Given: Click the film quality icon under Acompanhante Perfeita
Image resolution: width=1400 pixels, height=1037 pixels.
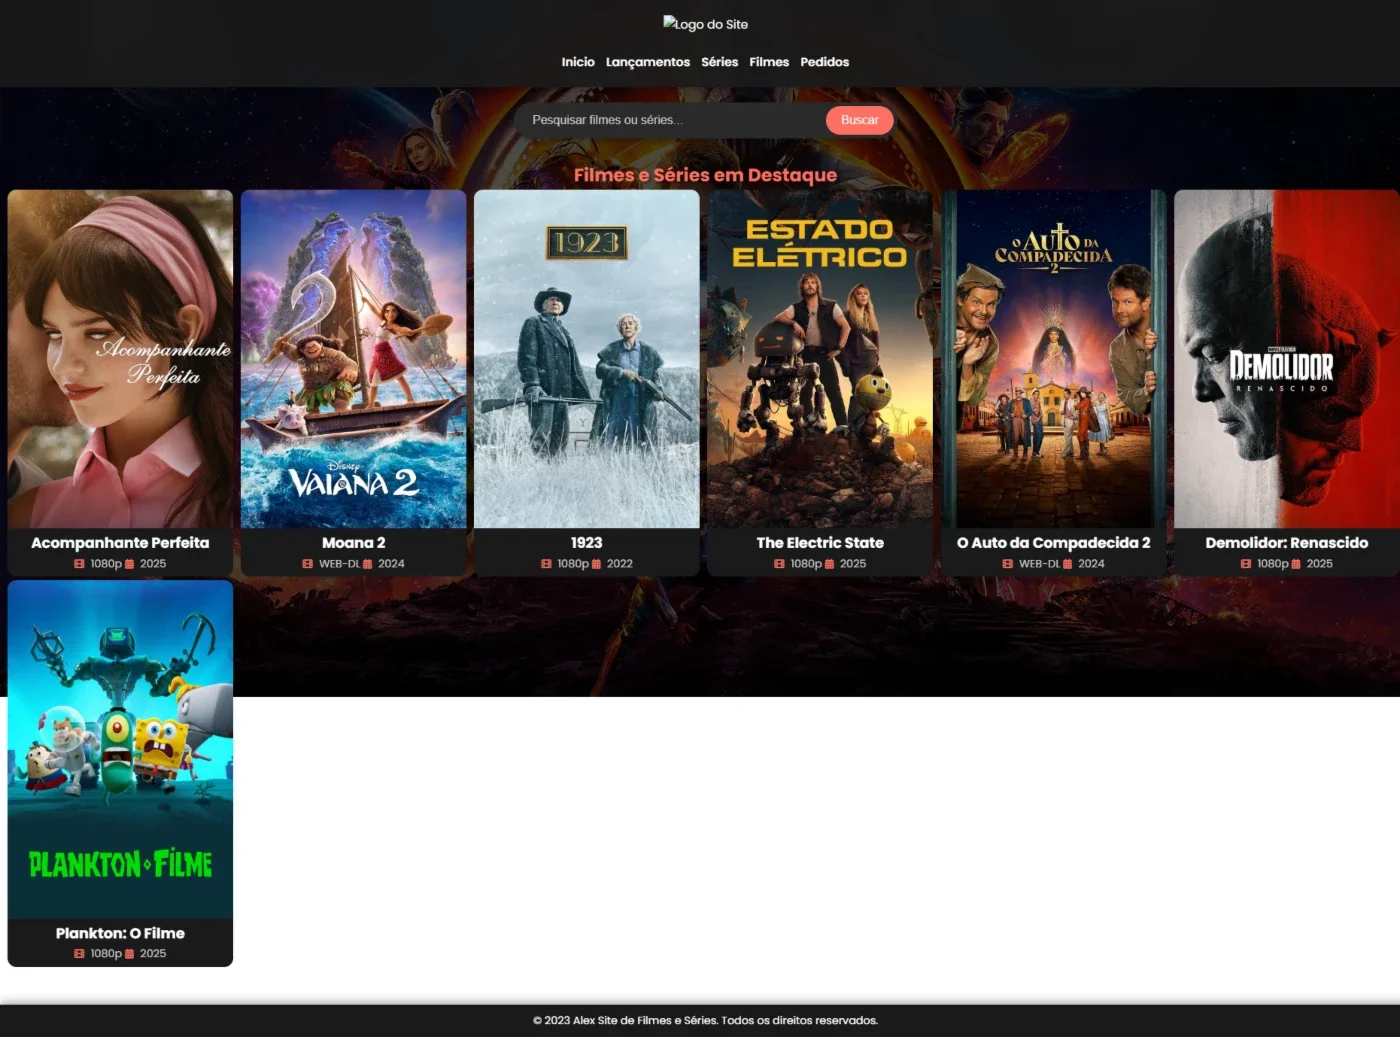Looking at the screenshot, I should (79, 564).
